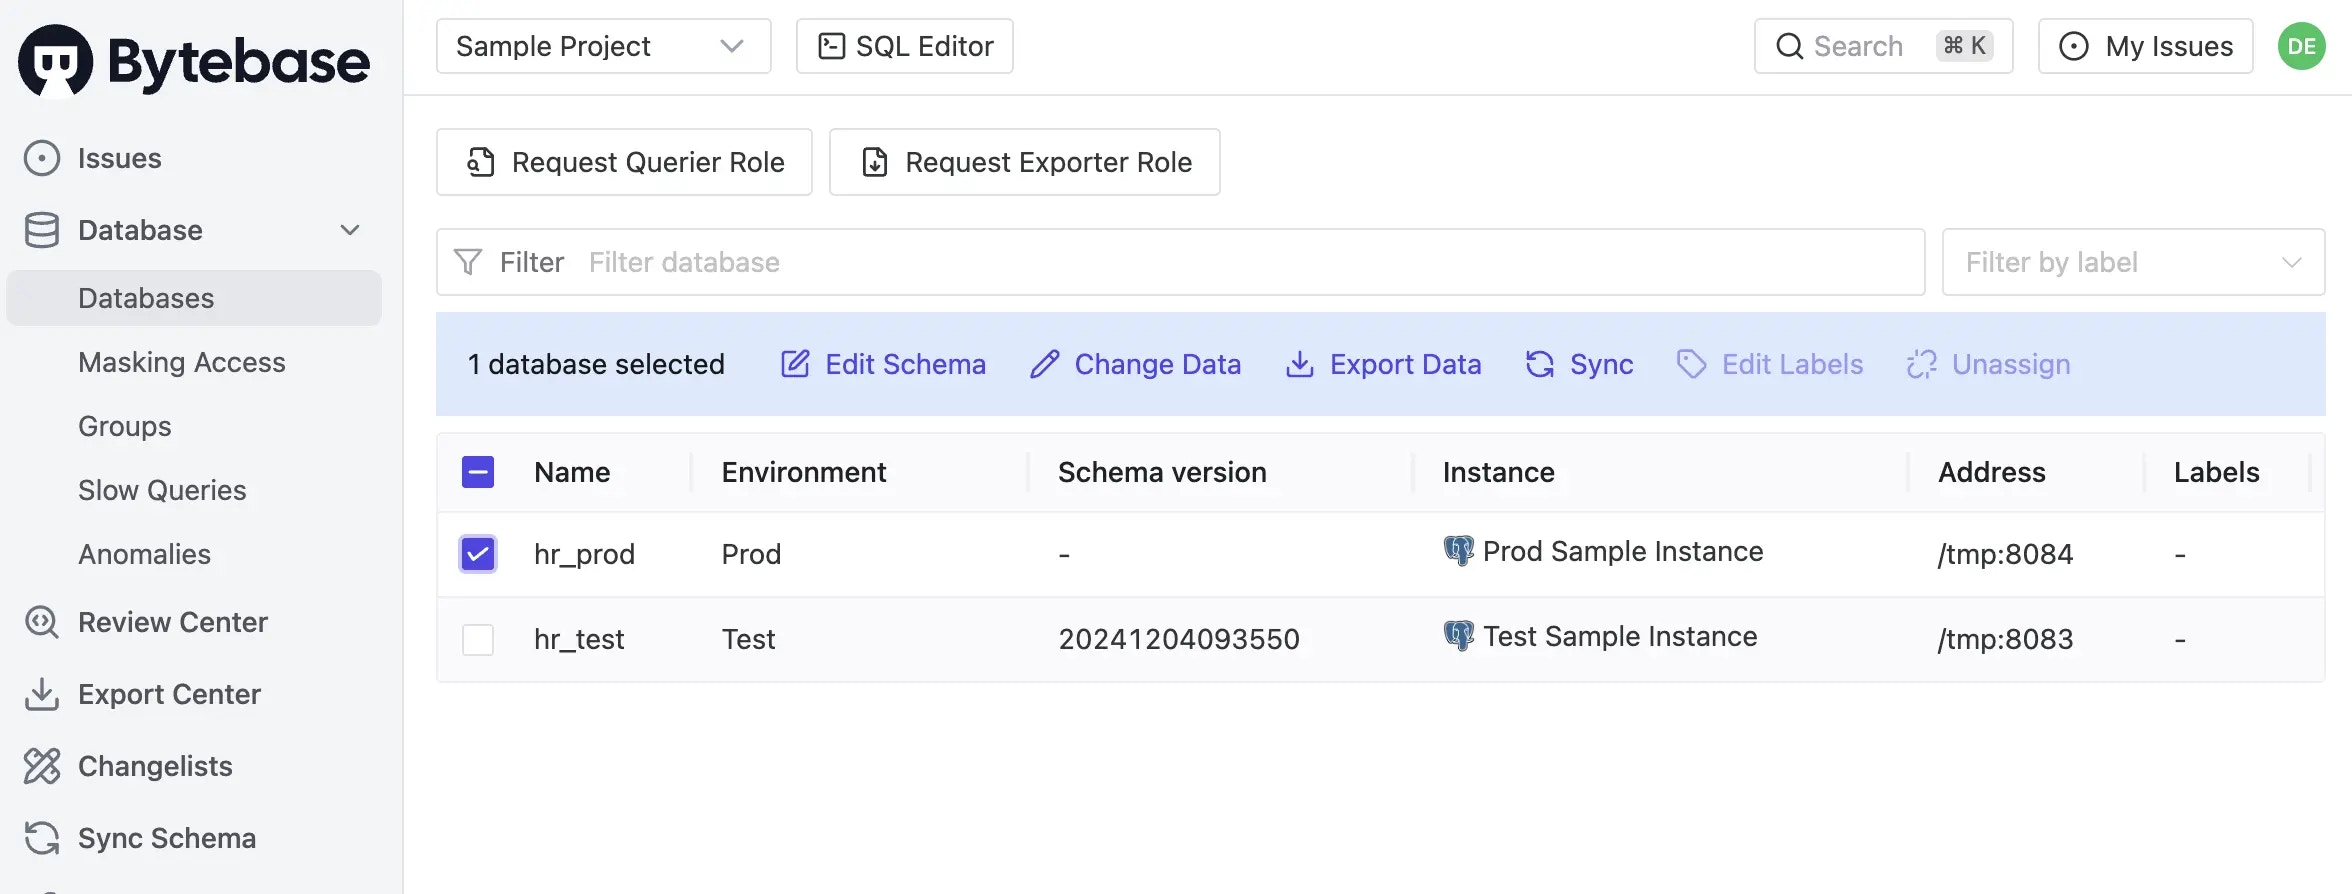Screen dimensions: 2352x894
Task: Open the SQL Editor button
Action: 904,46
